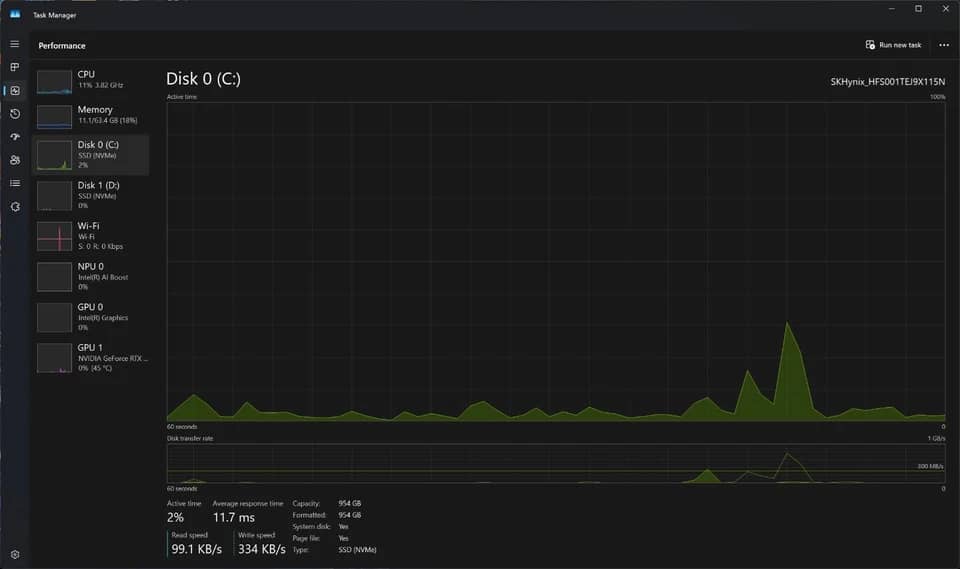
Task: Click the Disk 0 (C:) heading
Action: click(203, 79)
